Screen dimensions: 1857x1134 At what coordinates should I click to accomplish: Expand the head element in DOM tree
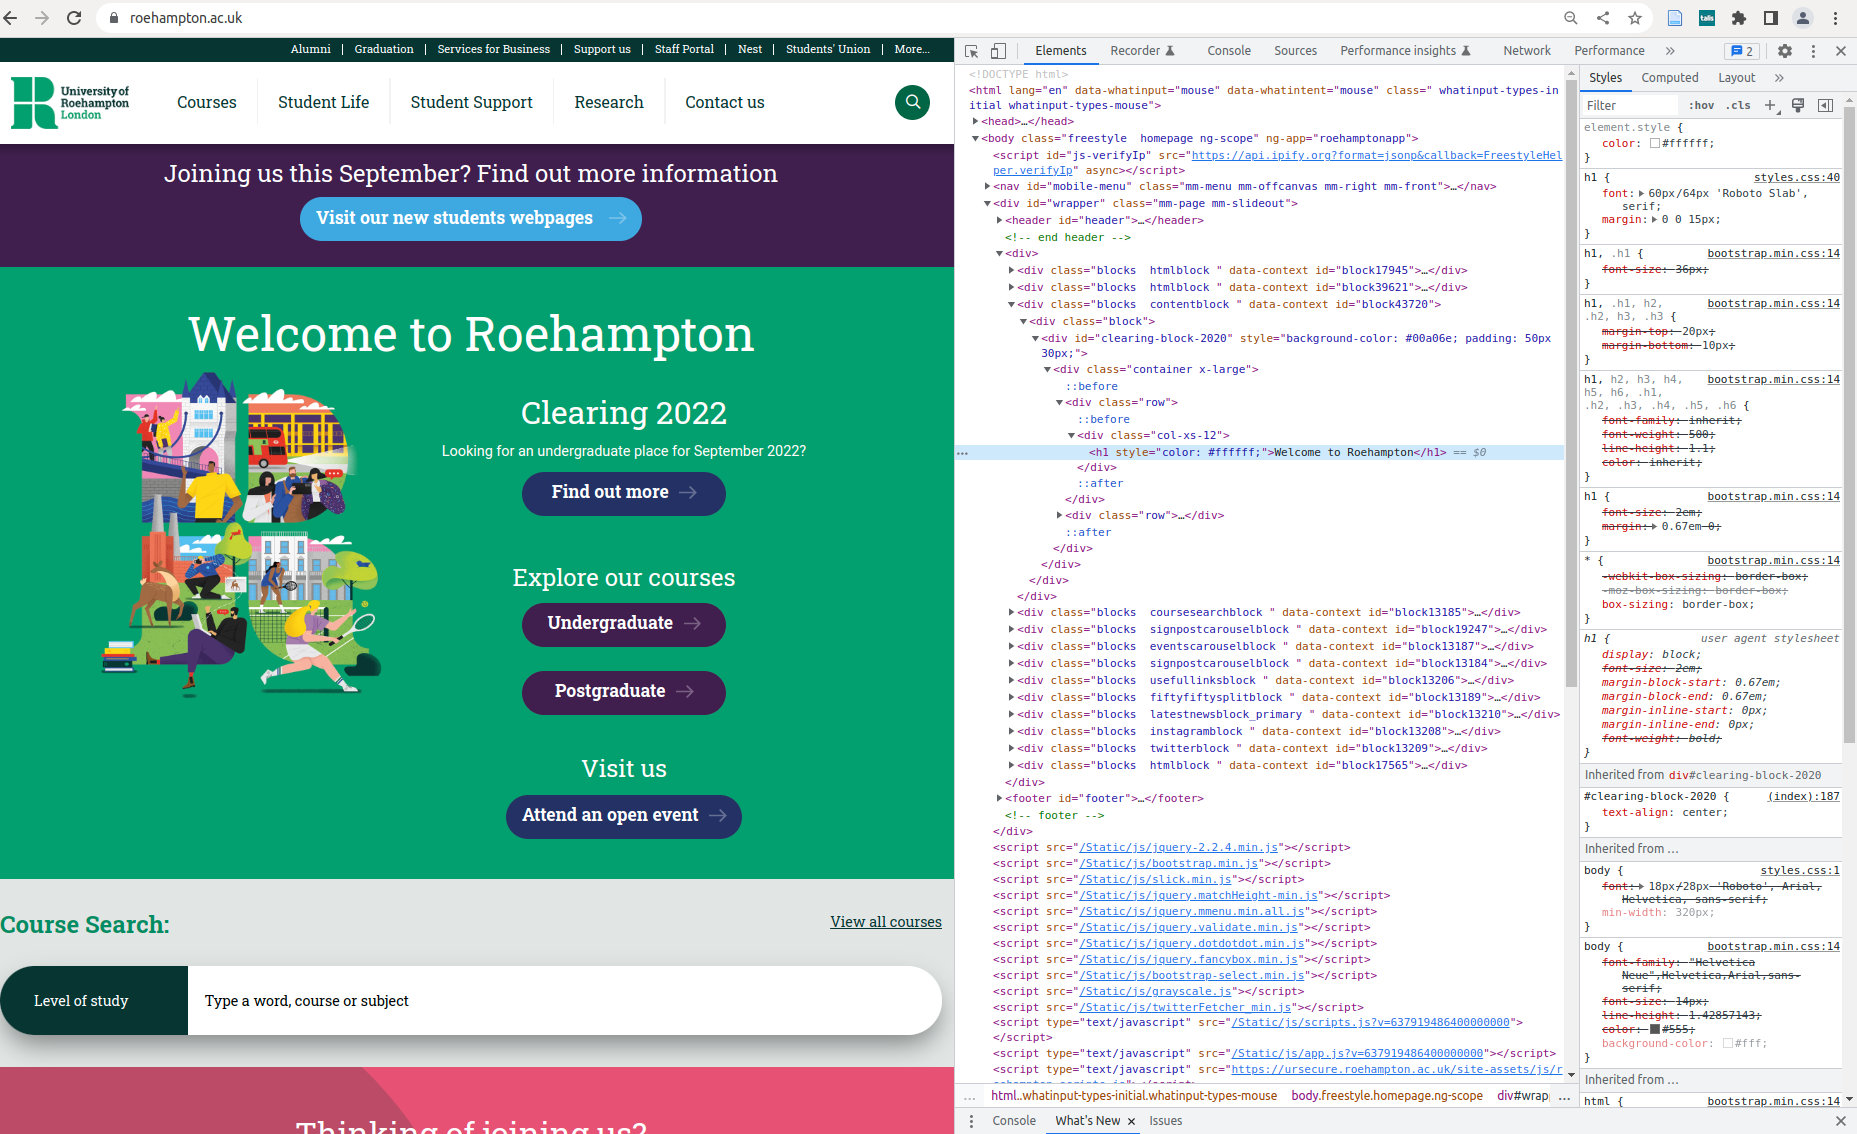tap(976, 121)
